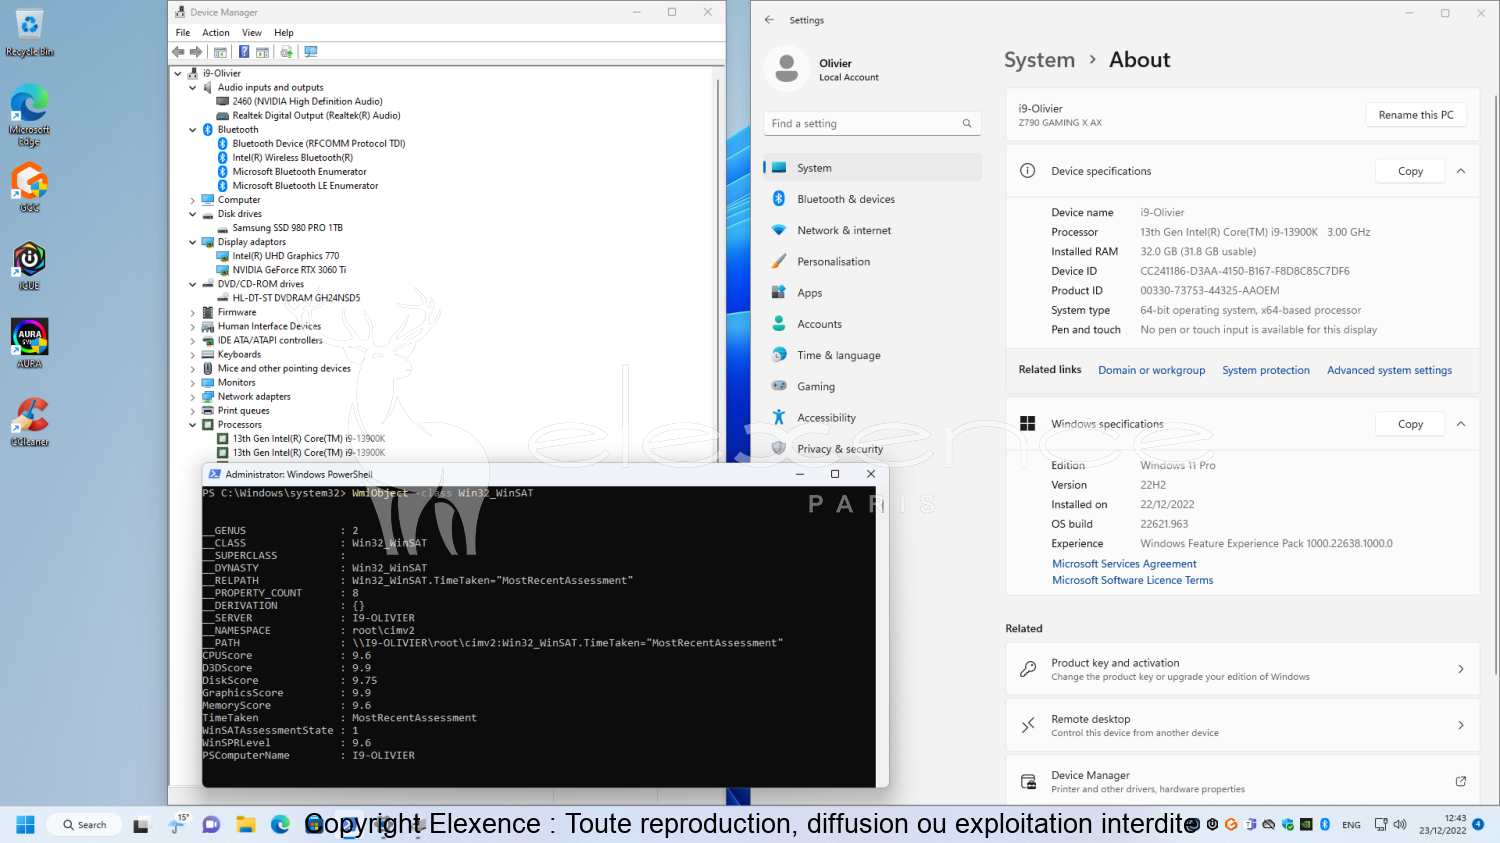Viewport: 1500px width, 843px height.
Task: Click the Rename this PC button
Action: 1416,115
